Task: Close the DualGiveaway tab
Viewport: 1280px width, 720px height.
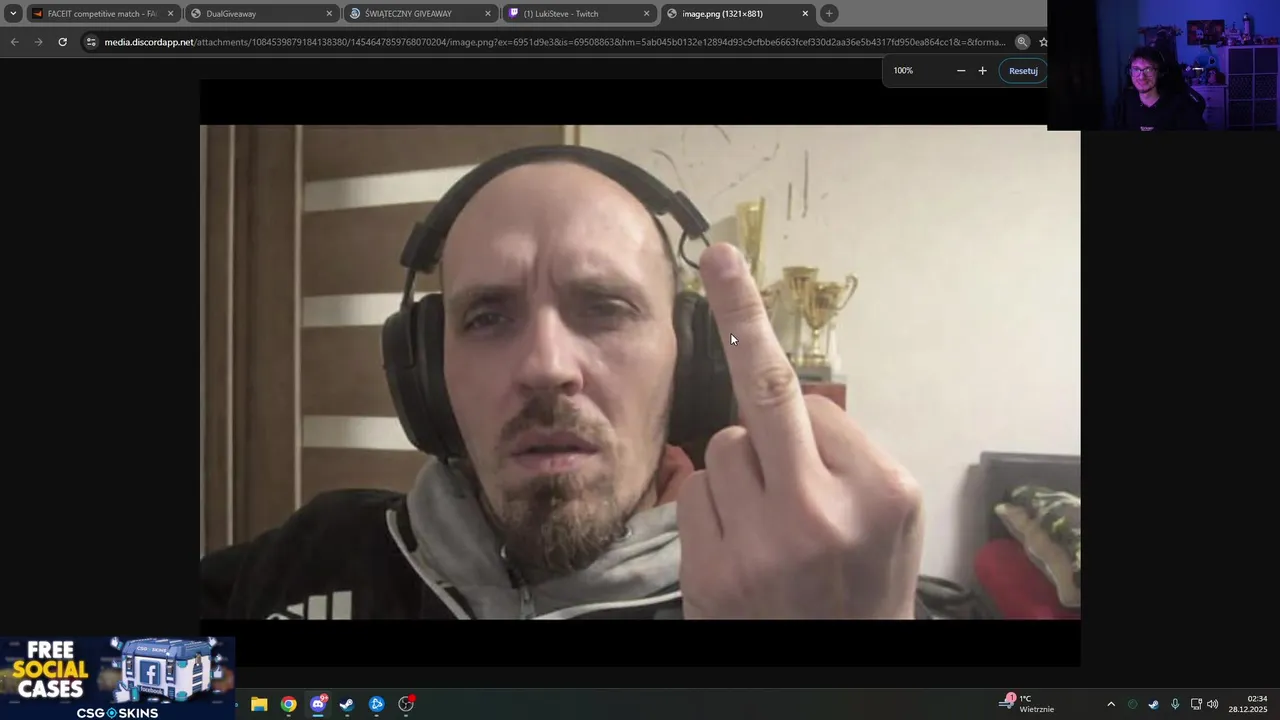Action: (x=329, y=14)
